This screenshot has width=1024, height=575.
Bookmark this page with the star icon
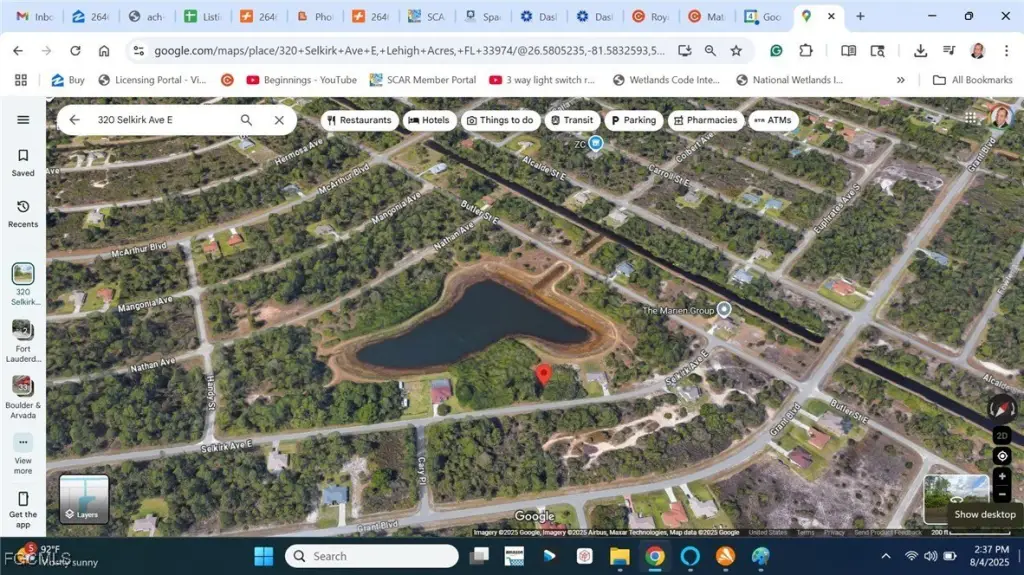pyautogui.click(x=736, y=51)
